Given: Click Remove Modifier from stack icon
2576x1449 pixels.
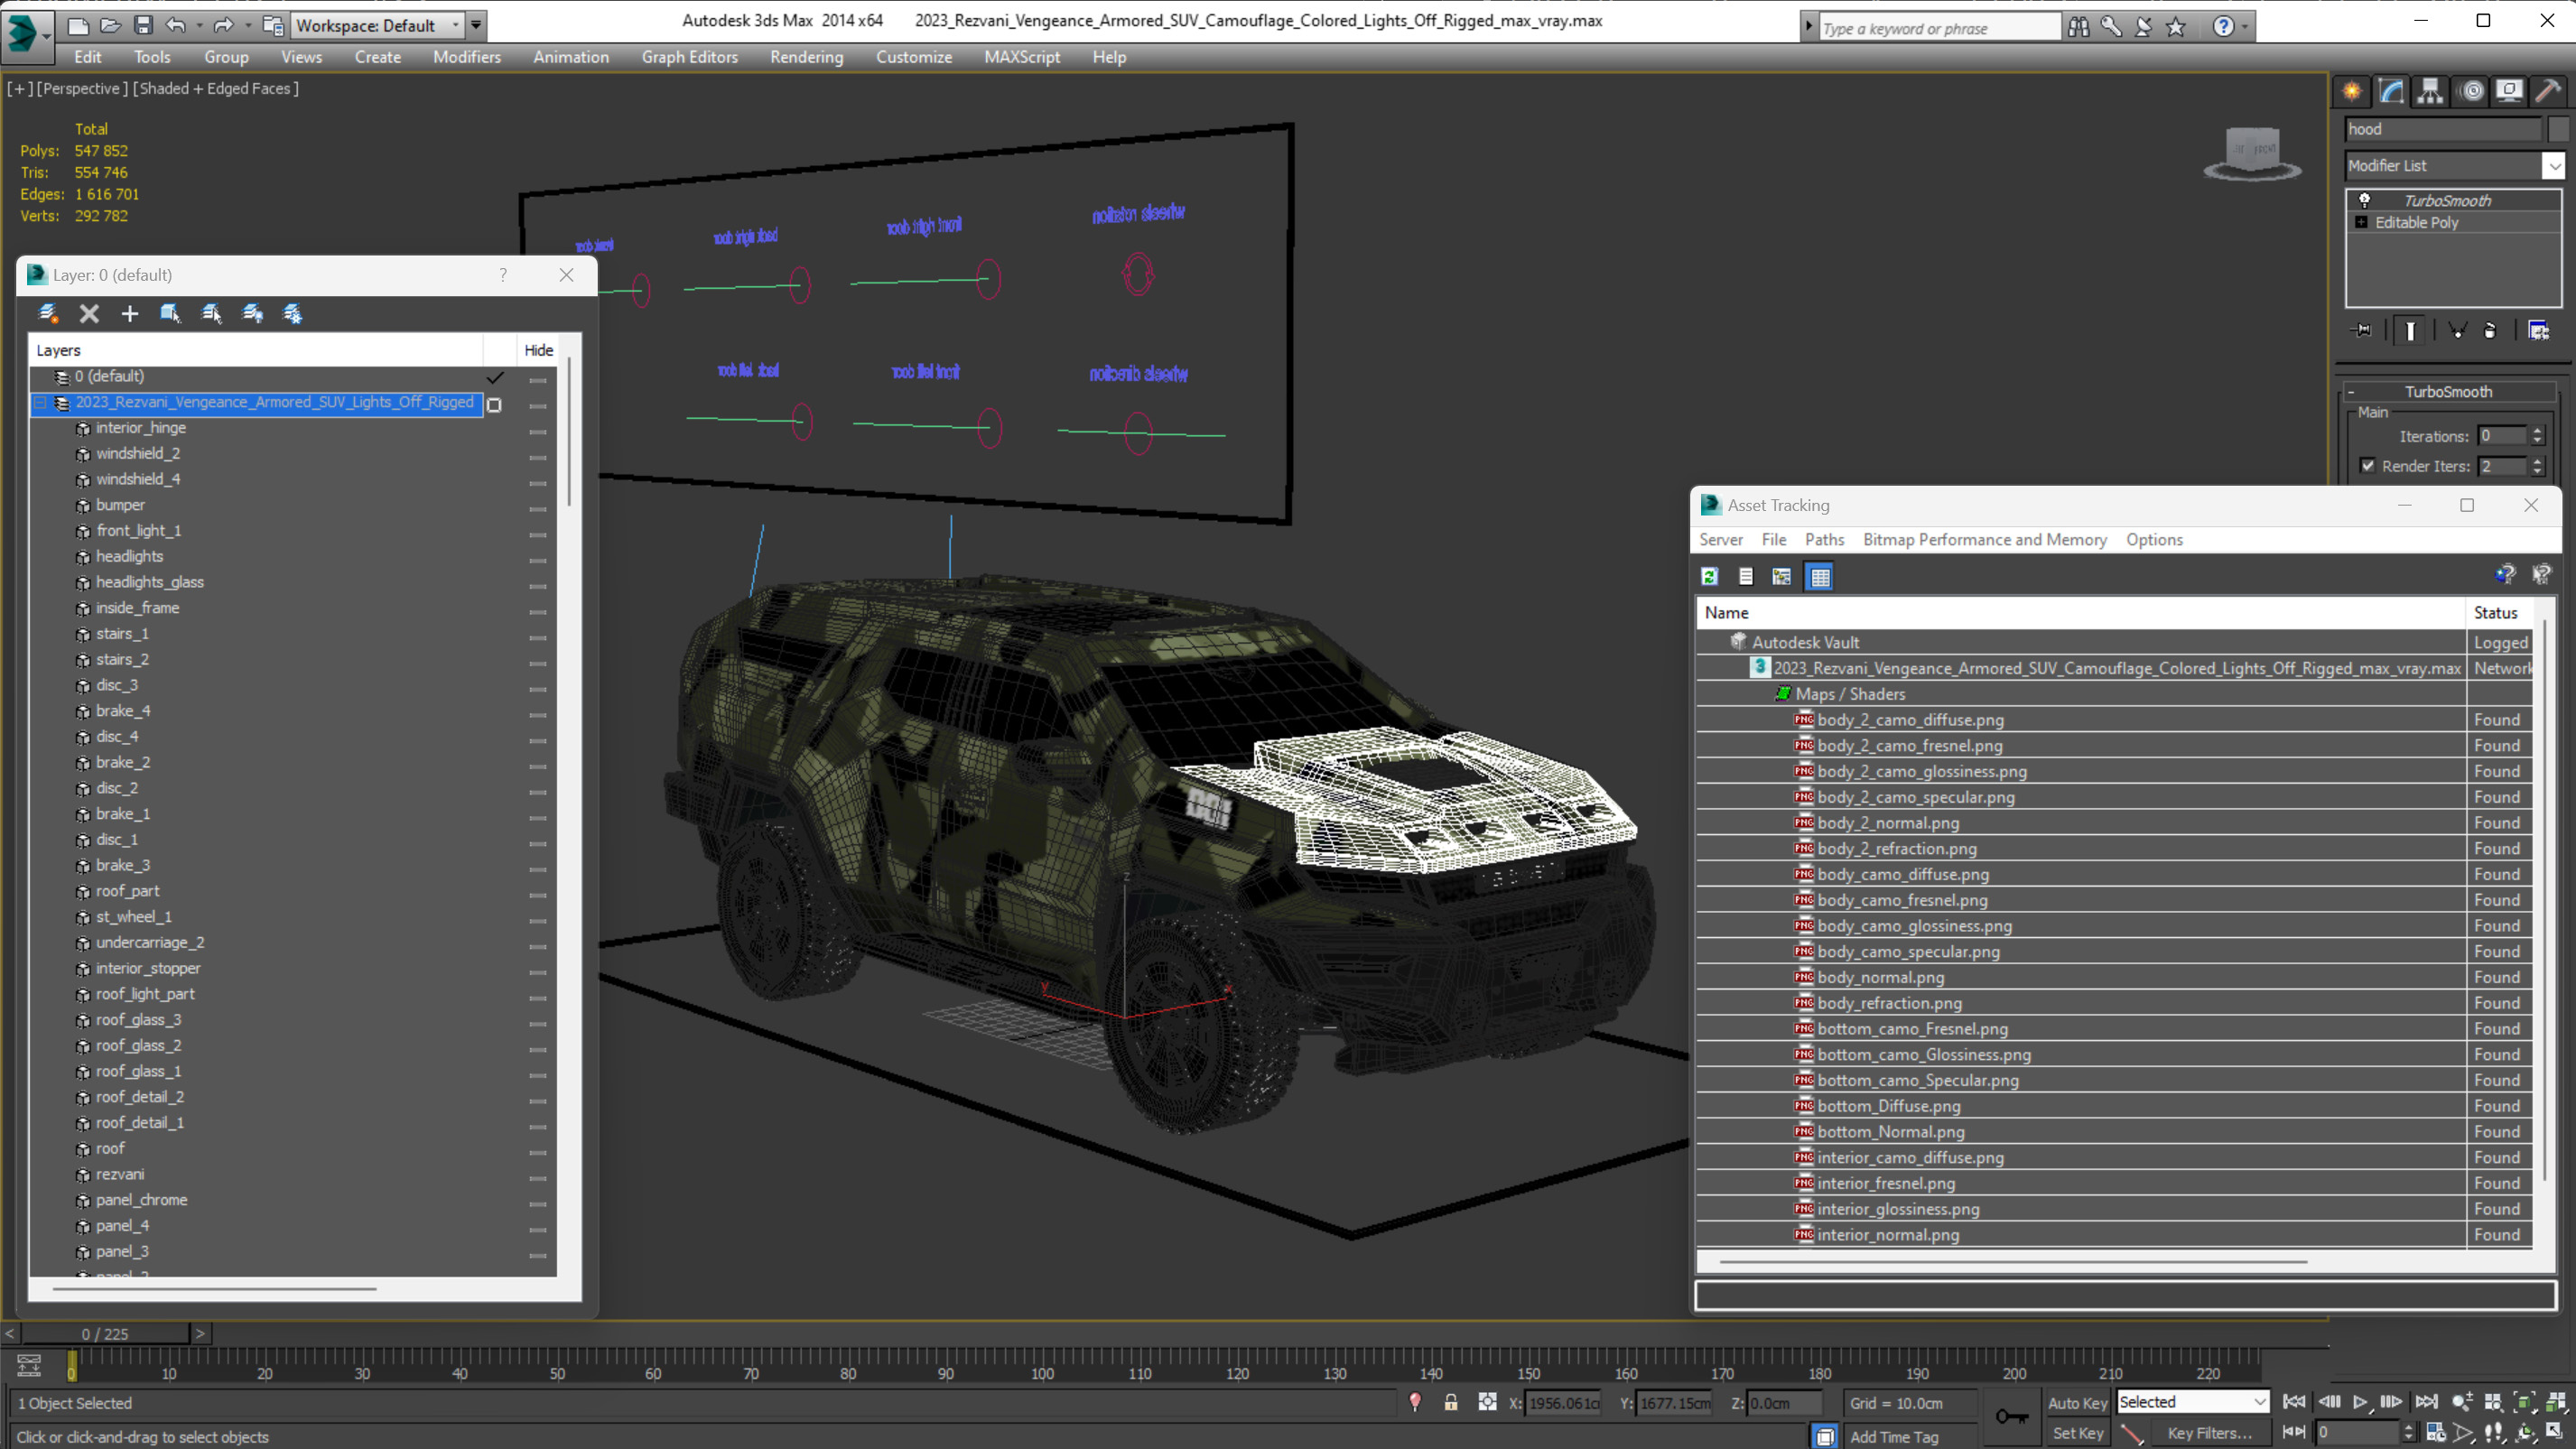Looking at the screenshot, I should 2491,330.
